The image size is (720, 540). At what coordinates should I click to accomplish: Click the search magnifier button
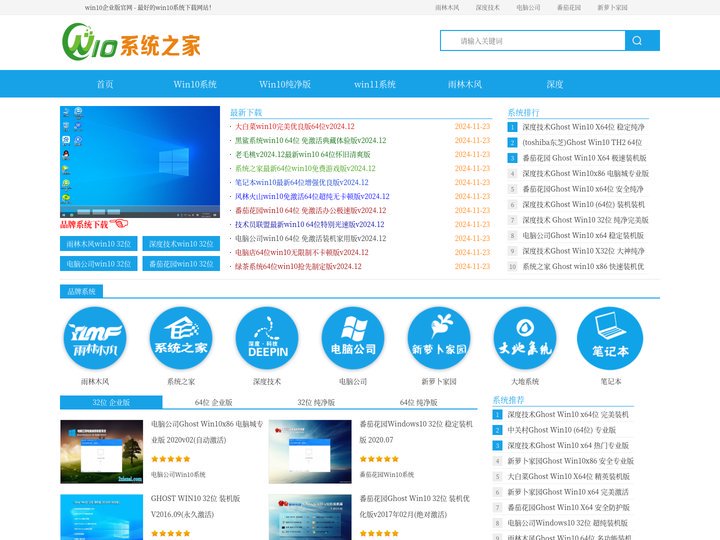coord(642,40)
